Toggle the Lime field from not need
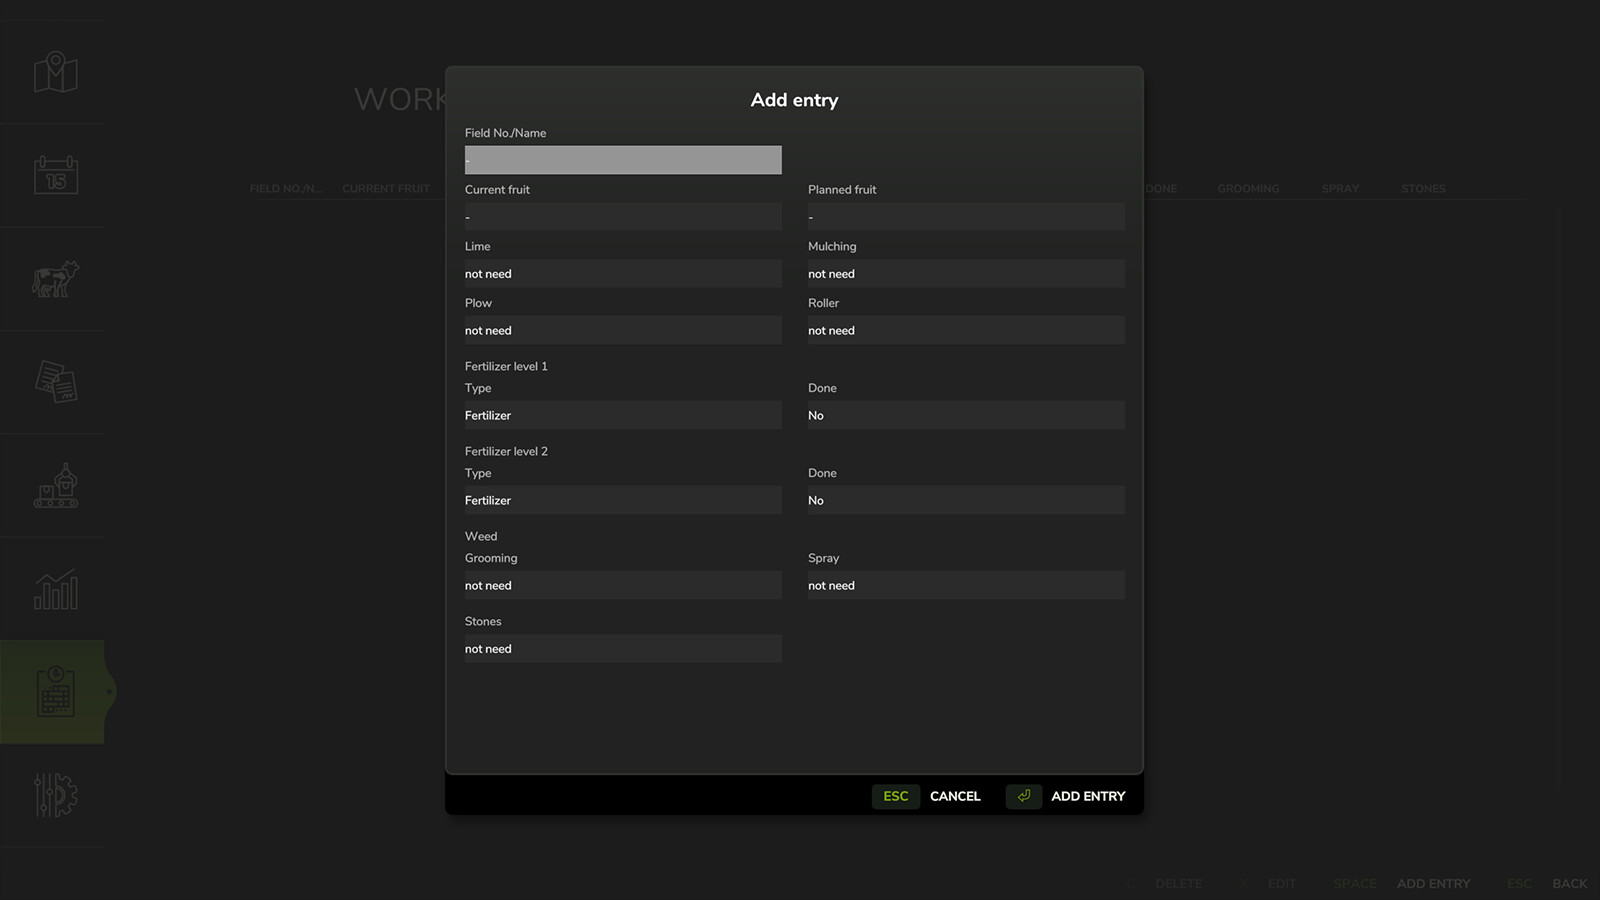The width and height of the screenshot is (1600, 900). (622, 273)
